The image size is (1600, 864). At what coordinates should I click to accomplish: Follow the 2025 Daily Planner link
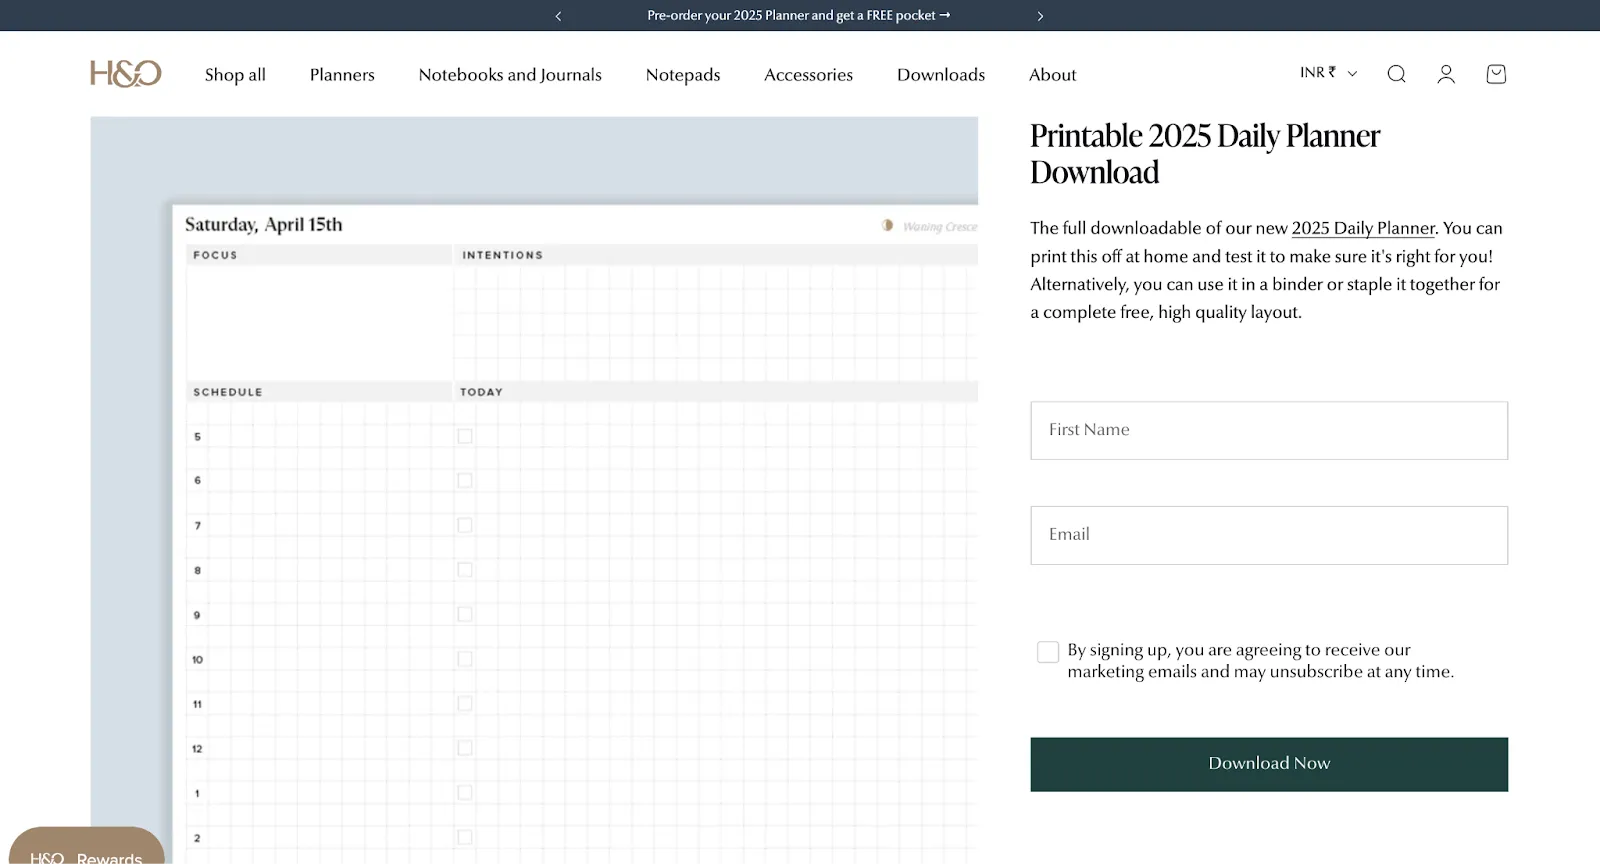pos(1363,228)
